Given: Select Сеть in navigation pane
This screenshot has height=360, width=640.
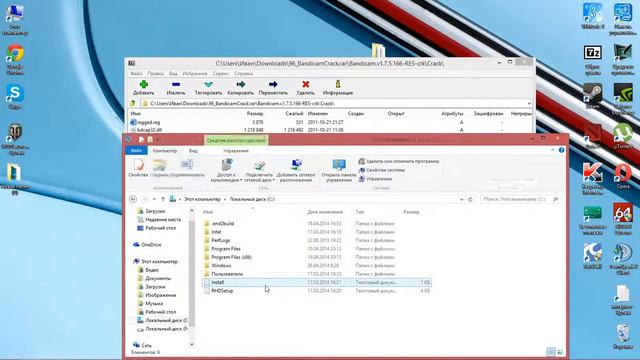Looking at the screenshot, I should coord(146,345).
